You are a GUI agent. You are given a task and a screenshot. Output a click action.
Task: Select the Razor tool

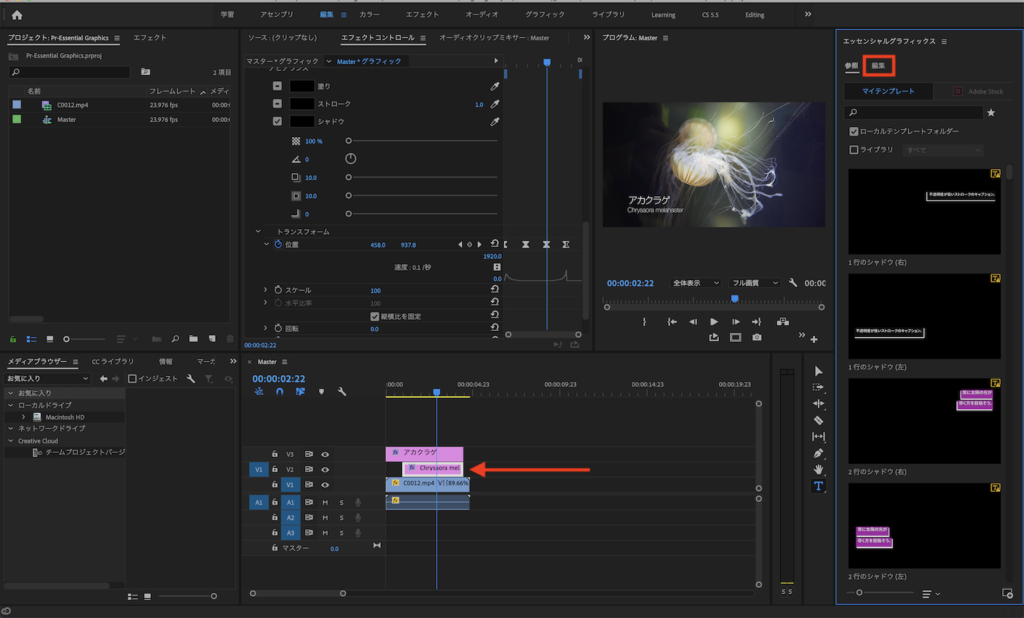pyautogui.click(x=818, y=421)
